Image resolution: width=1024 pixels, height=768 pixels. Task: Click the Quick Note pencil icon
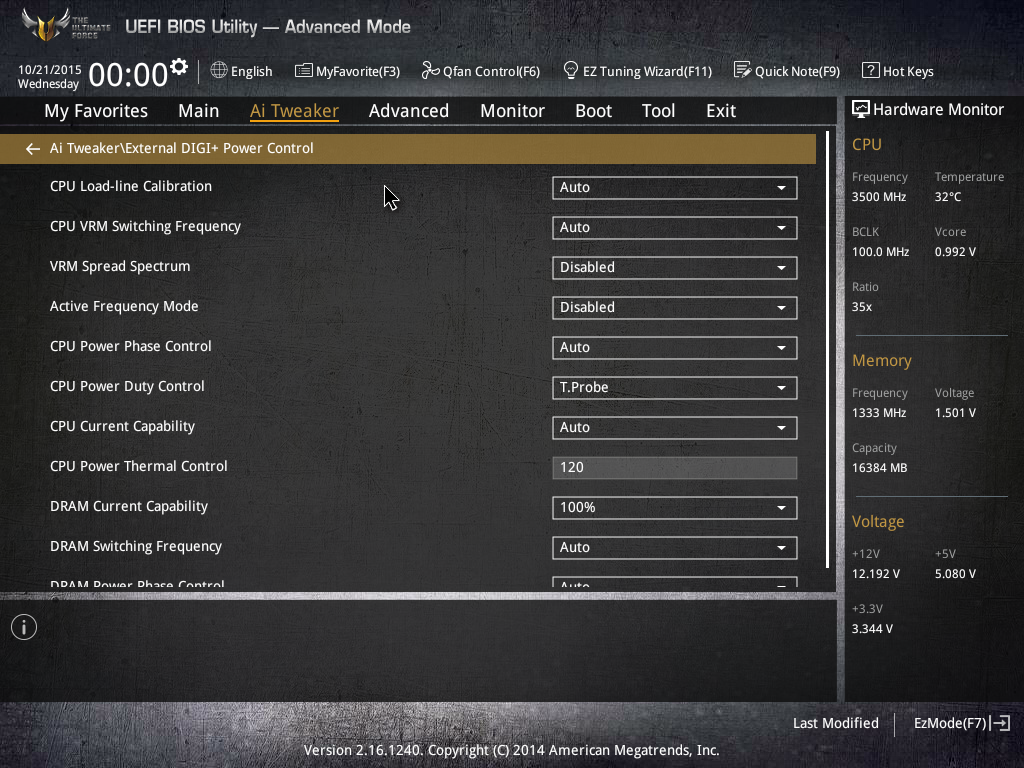click(x=742, y=70)
